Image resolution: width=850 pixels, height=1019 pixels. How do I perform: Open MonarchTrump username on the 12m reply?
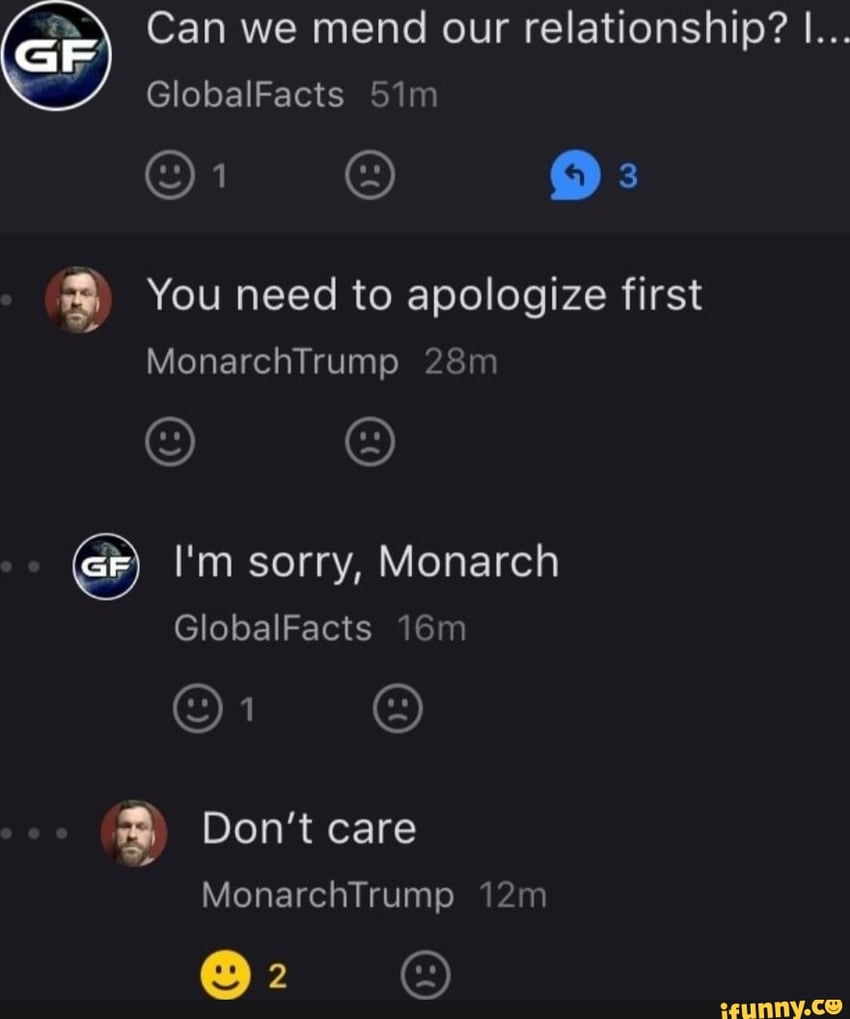tap(328, 895)
